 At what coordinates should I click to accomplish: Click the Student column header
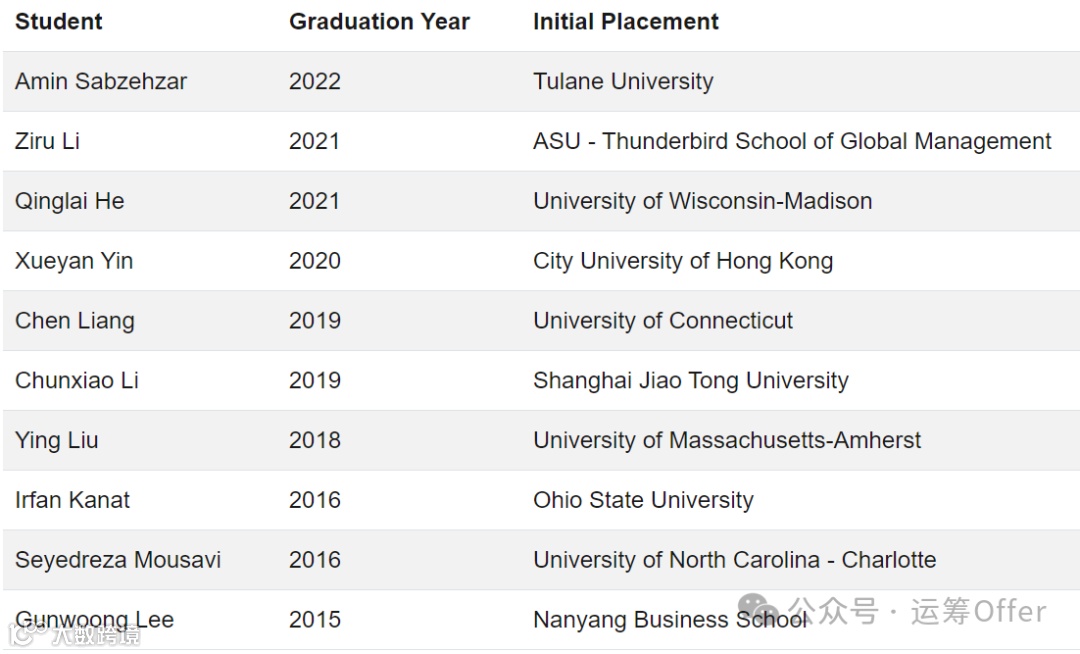[59, 21]
